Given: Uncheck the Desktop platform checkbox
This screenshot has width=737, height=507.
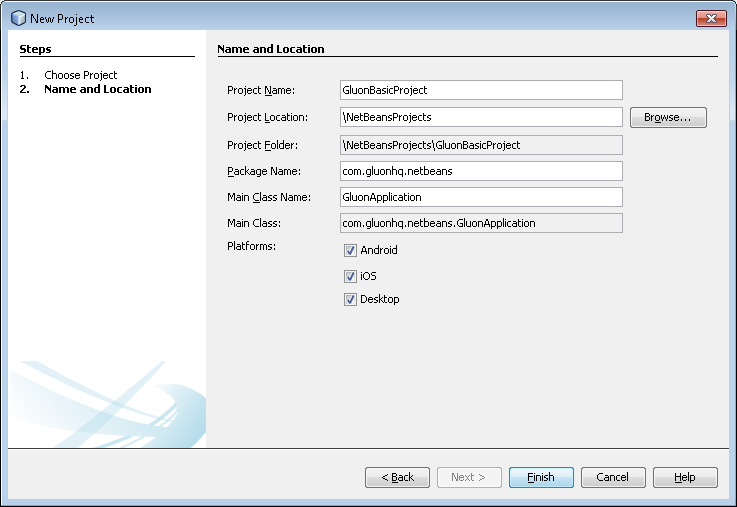Looking at the screenshot, I should pyautogui.click(x=350, y=299).
